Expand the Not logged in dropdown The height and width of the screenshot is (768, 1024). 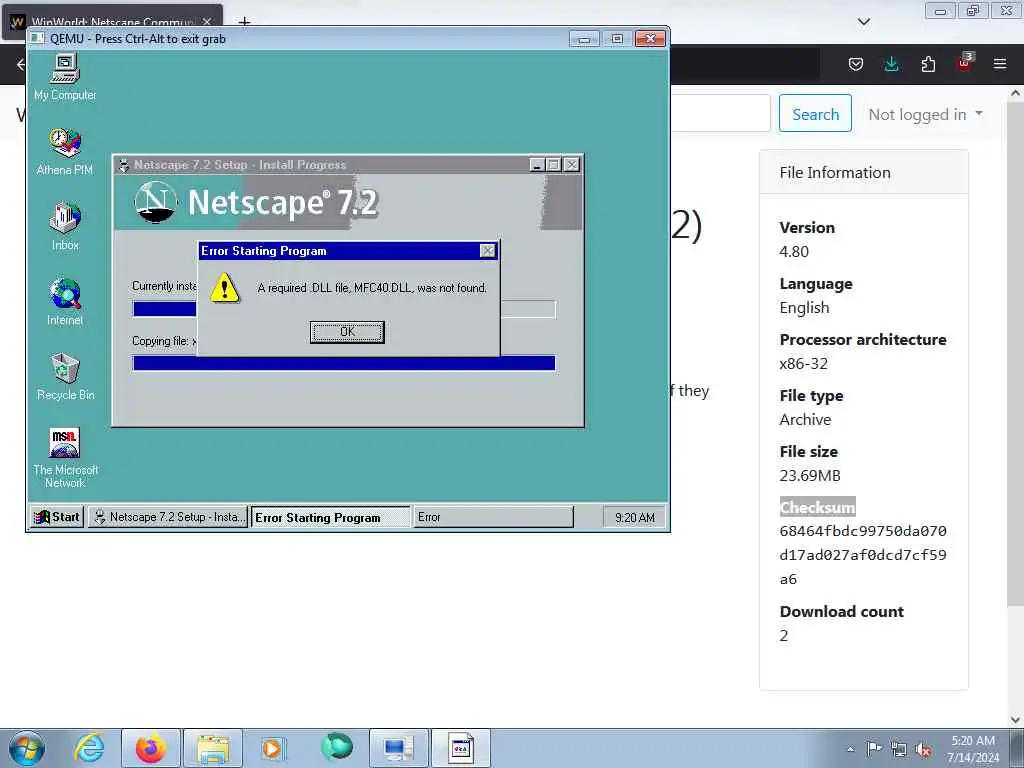coord(925,114)
